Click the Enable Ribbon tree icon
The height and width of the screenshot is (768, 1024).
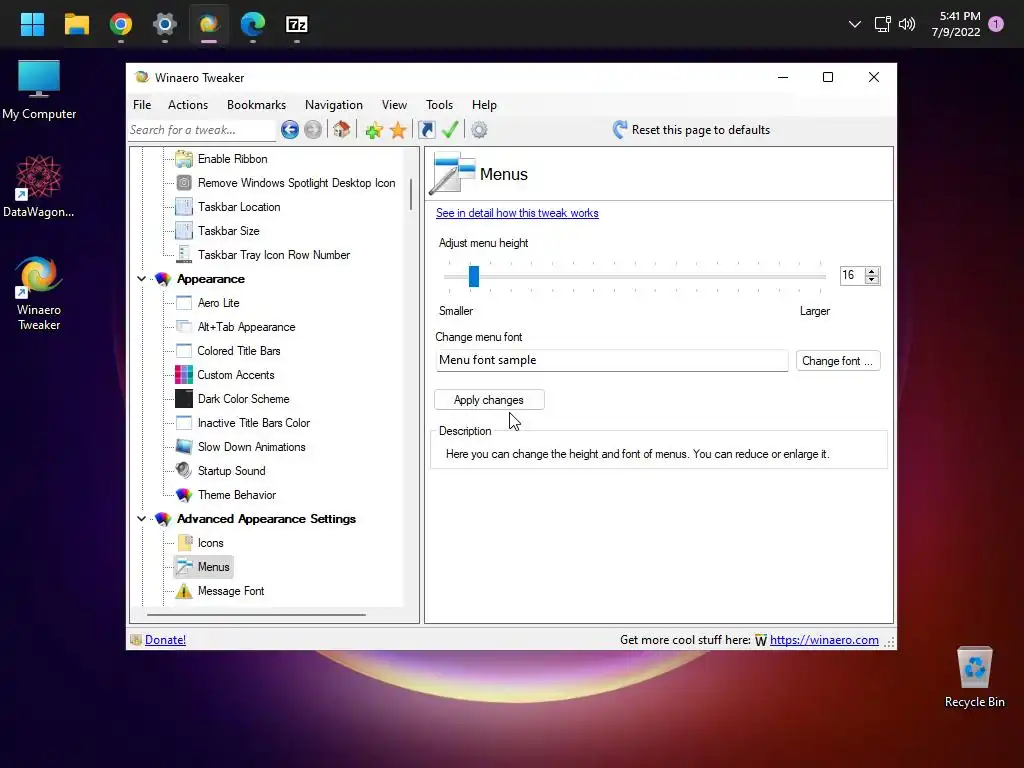click(x=184, y=159)
